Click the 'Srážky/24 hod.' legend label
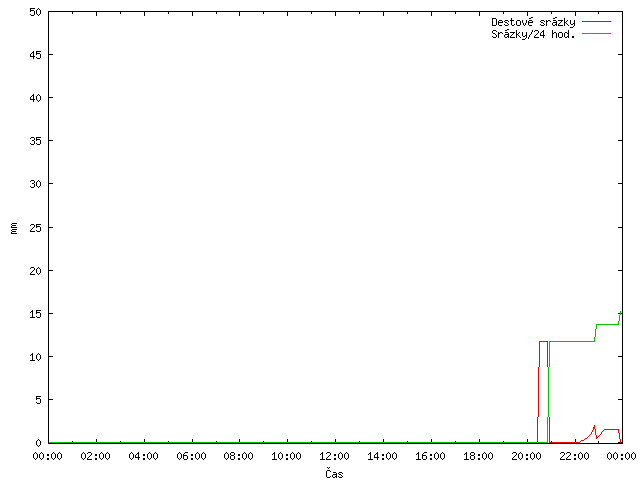The image size is (640, 480). click(x=533, y=34)
